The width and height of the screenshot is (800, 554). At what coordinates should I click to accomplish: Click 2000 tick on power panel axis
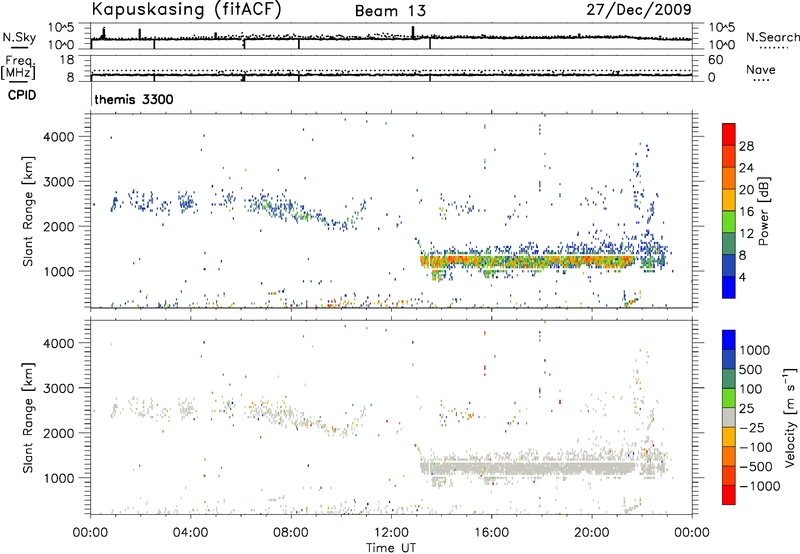pos(59,226)
